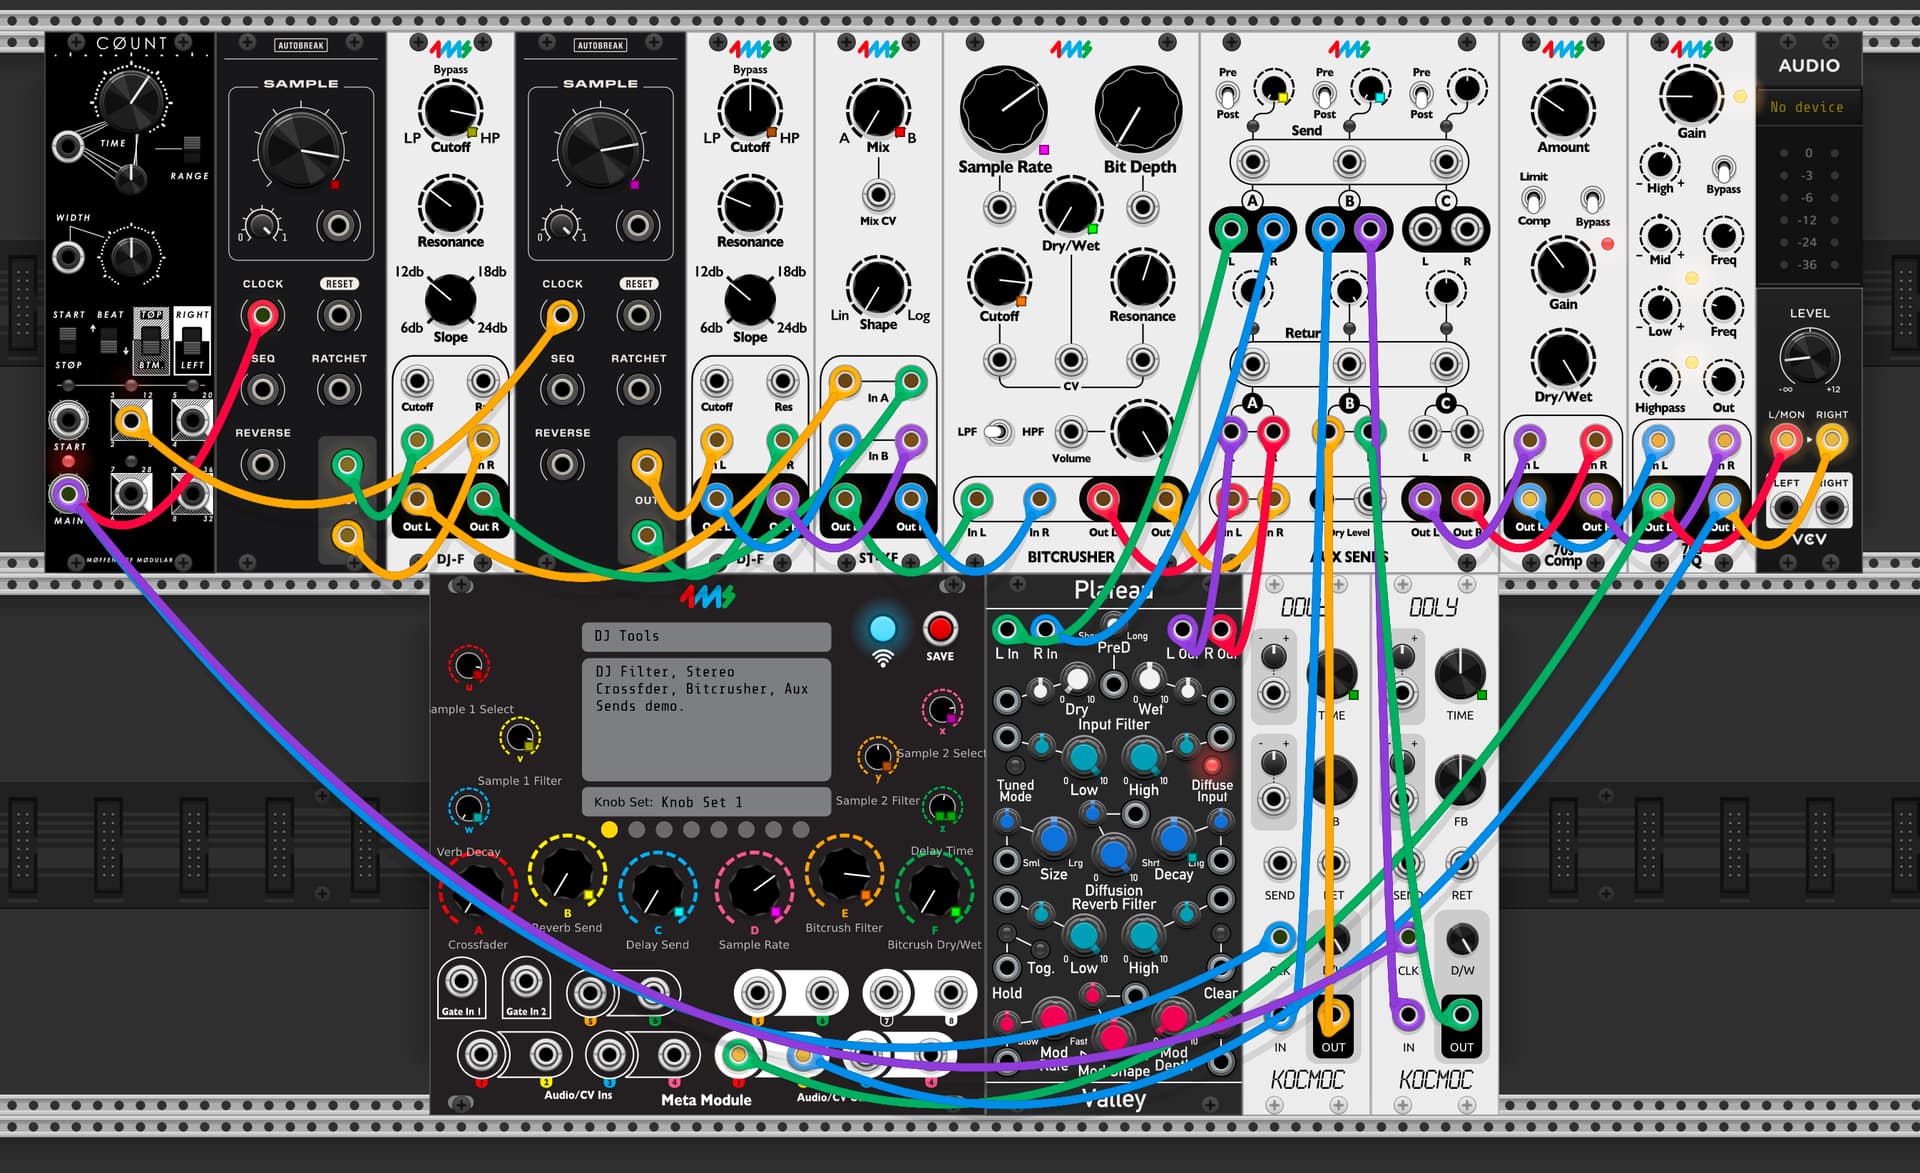The height and width of the screenshot is (1173, 1920).
Task: Click the Gate In 1 jack
Action: click(x=461, y=981)
